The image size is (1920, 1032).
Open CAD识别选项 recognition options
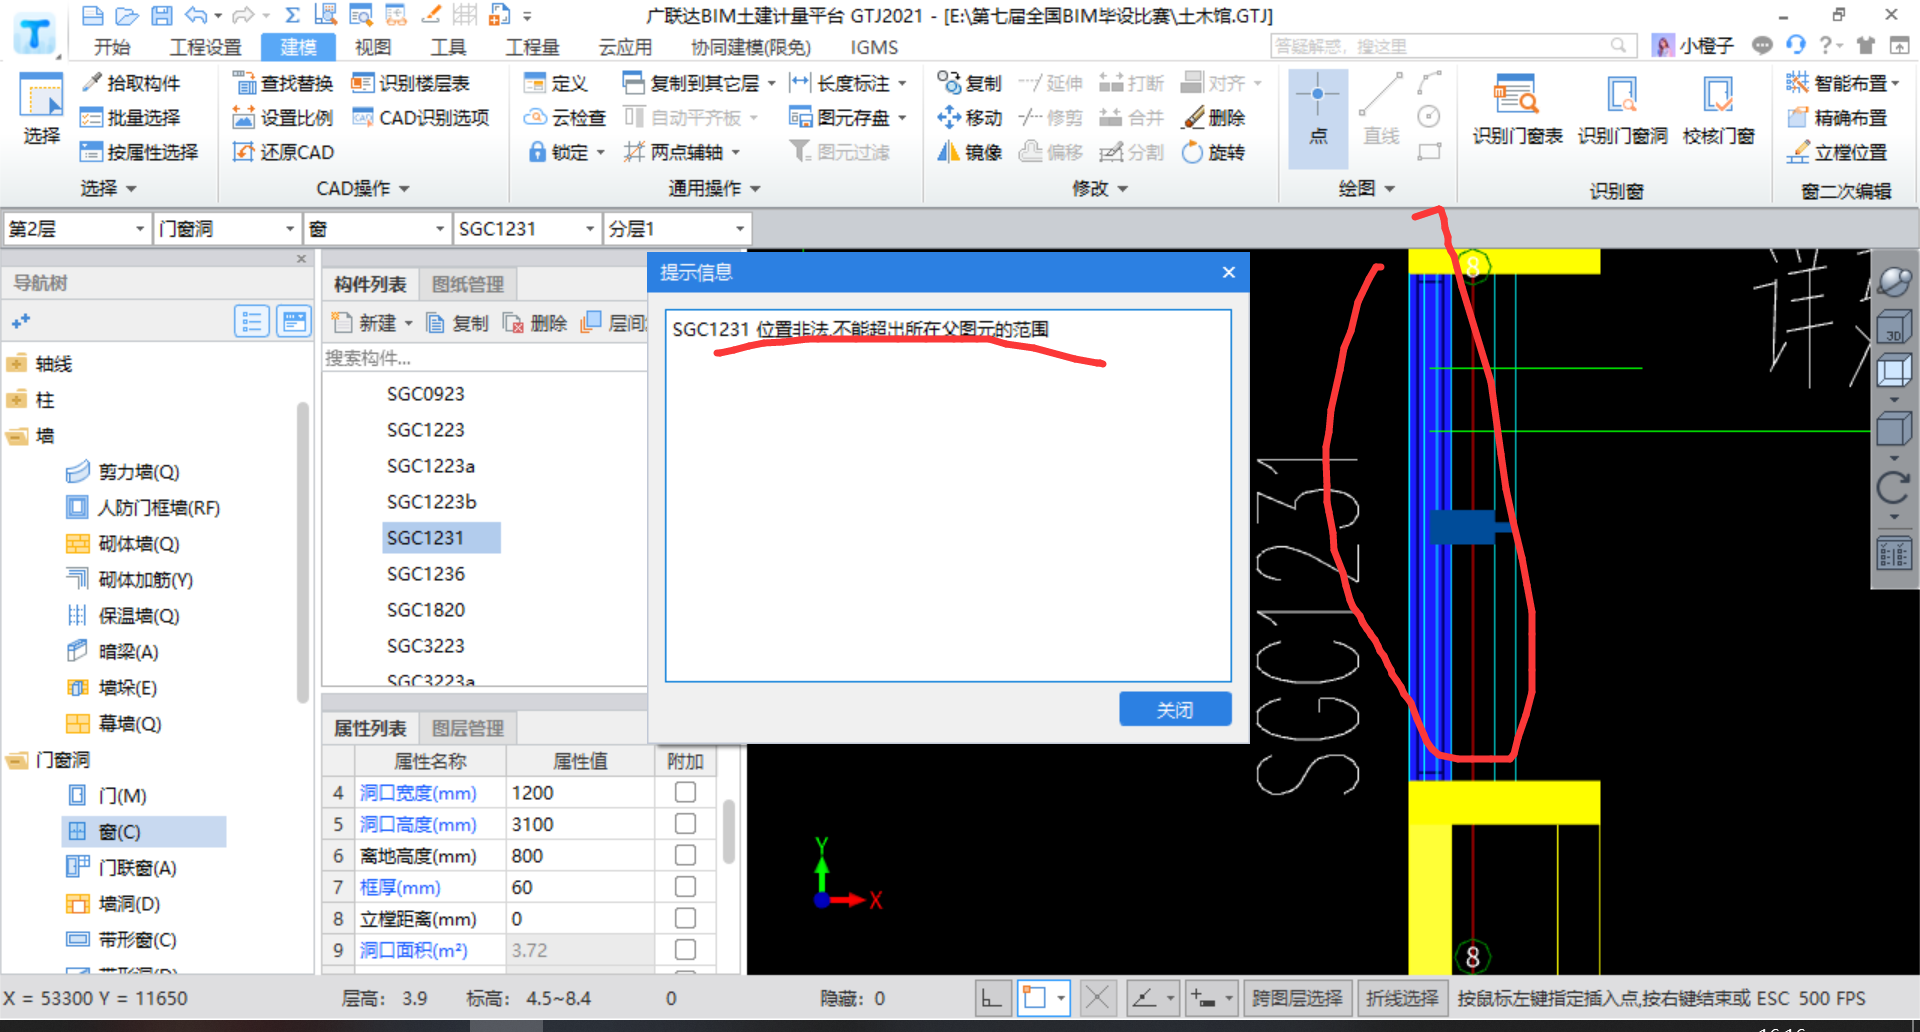pyautogui.click(x=420, y=118)
